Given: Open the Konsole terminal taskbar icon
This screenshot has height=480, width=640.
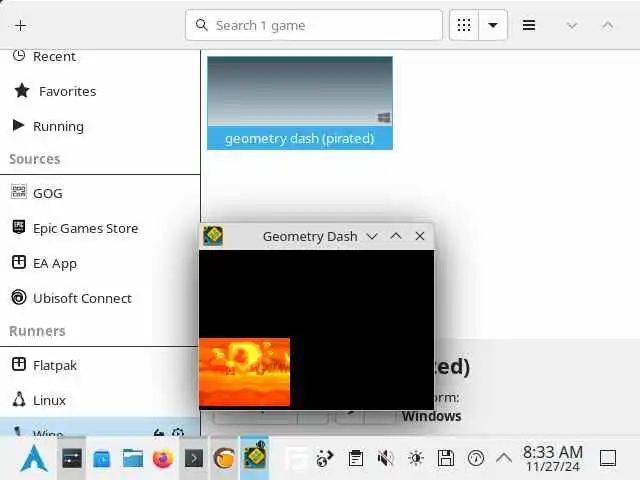Looking at the screenshot, I should [194, 458].
